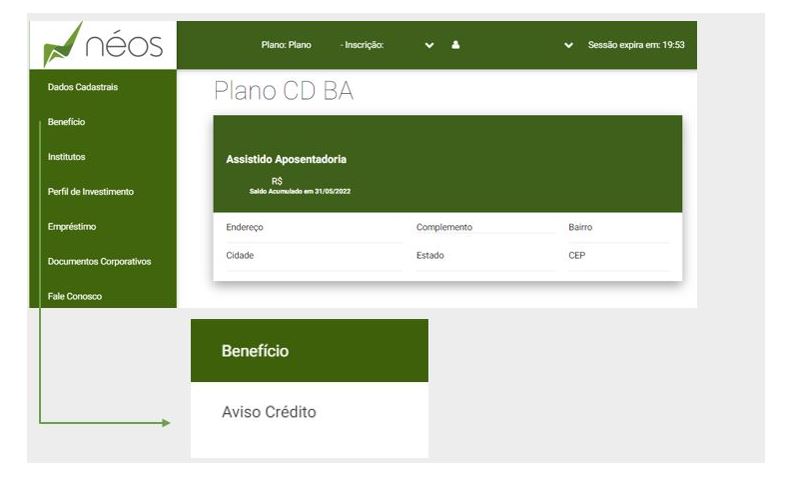Open Documentos Corporativos in the sidebar
803x480 pixels.
click(99, 261)
